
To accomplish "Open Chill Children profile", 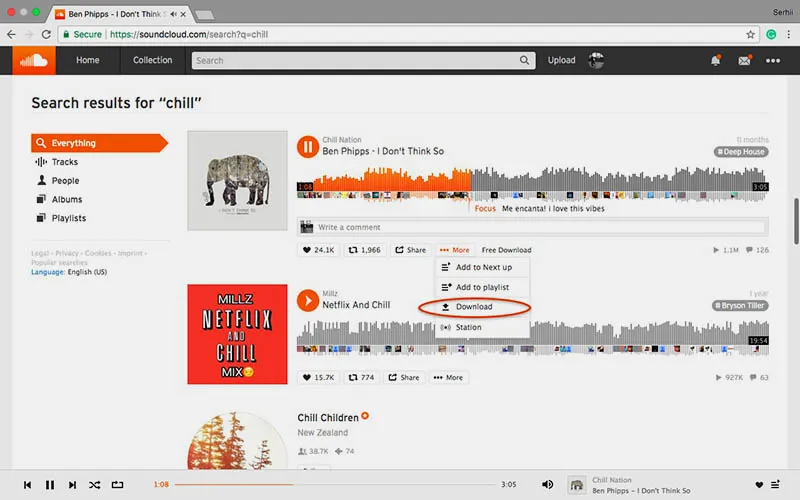I will coord(328,418).
